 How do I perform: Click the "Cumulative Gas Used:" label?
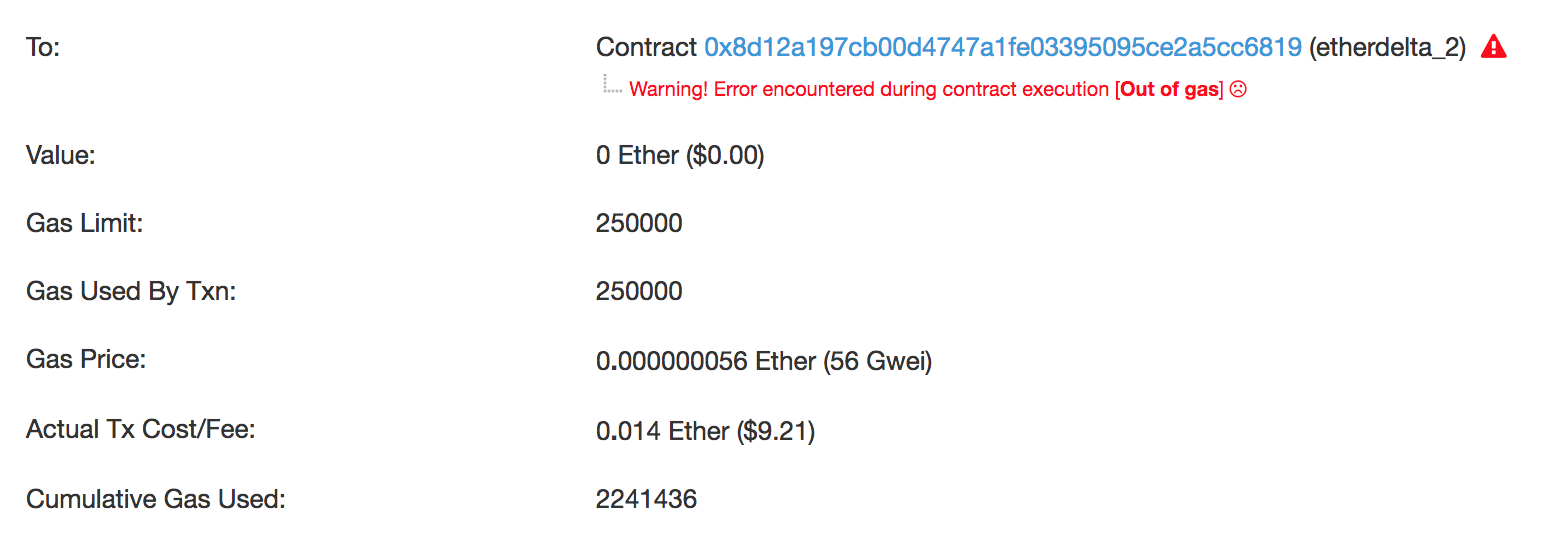coord(156,499)
